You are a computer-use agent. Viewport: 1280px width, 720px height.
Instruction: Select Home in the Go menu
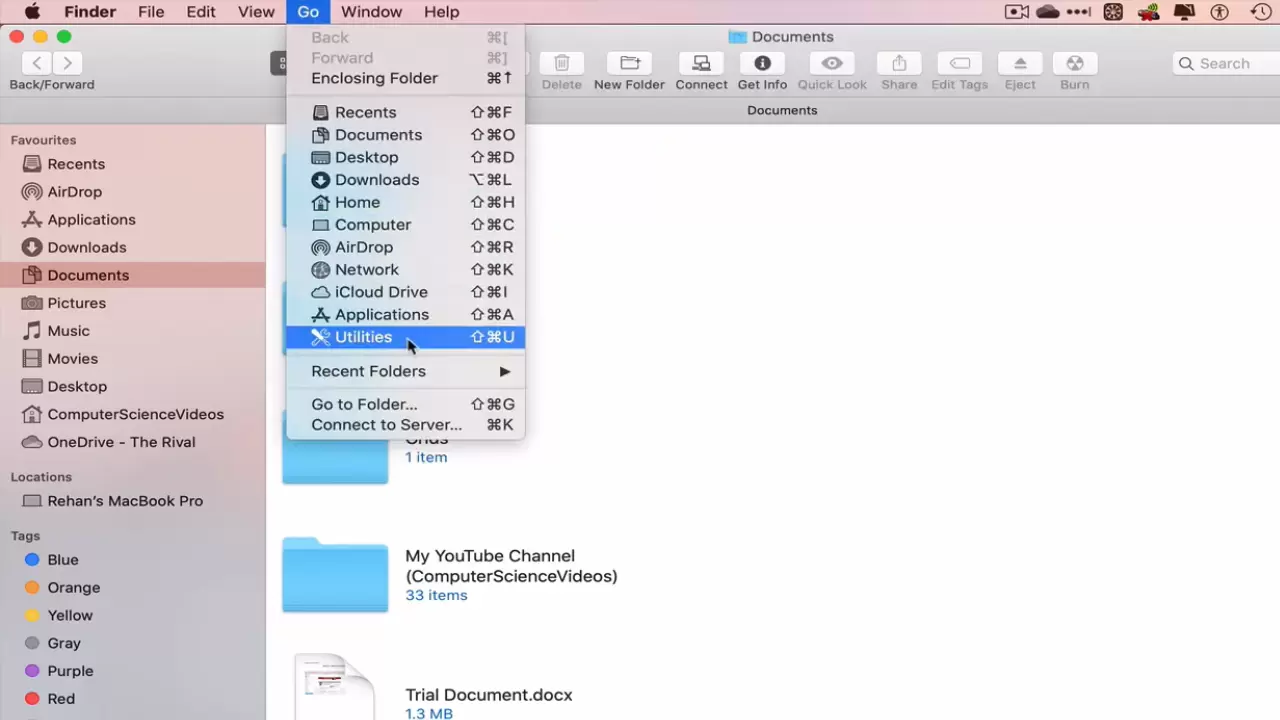click(405, 202)
